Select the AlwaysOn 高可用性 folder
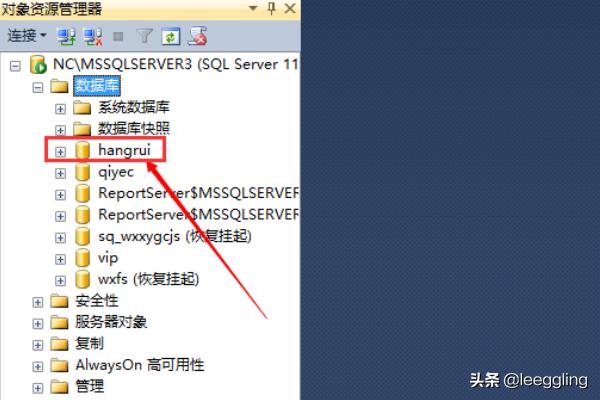600x400 pixels. tap(140, 365)
